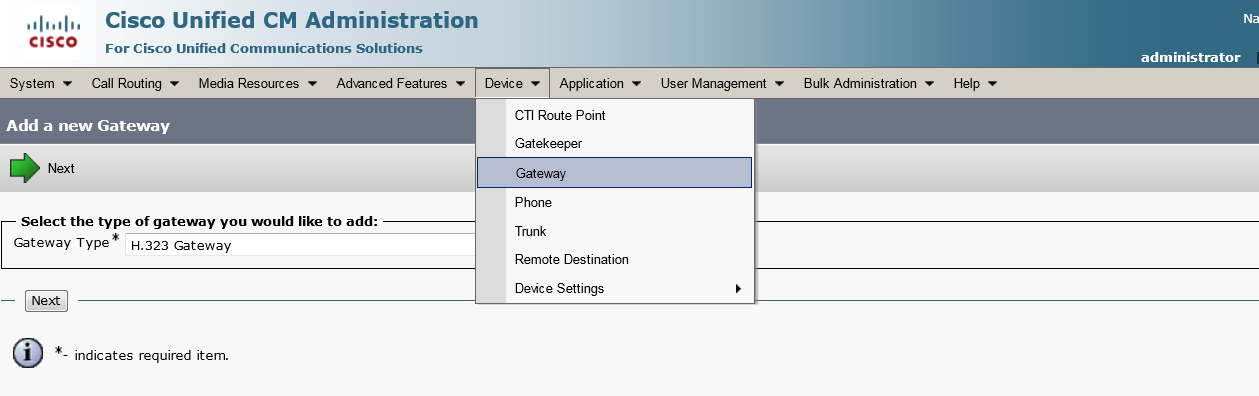The width and height of the screenshot is (1259, 396).
Task: Open the Gateway Type dropdown
Action: tap(300, 245)
